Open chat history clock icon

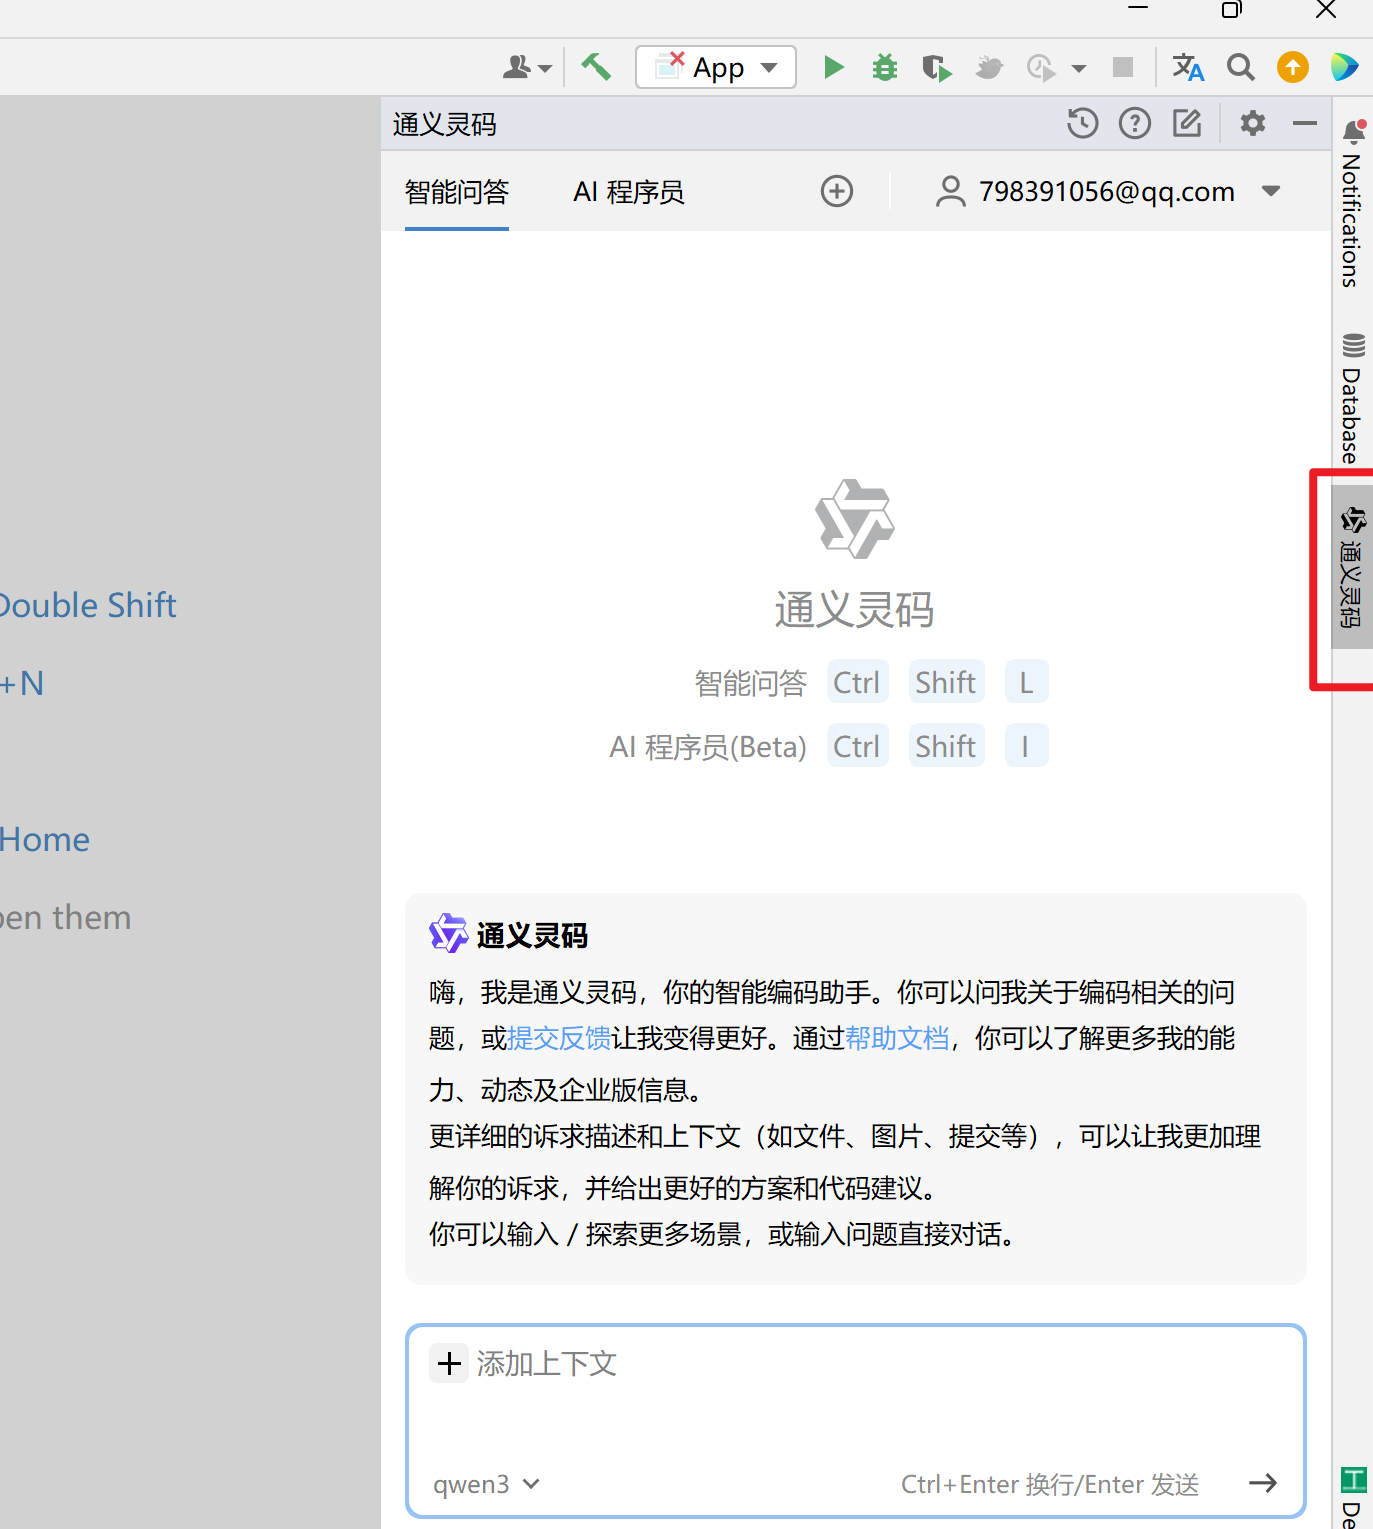[1083, 123]
